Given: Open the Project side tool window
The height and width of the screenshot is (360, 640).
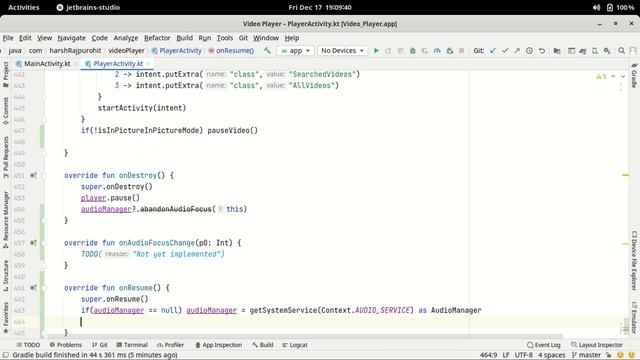Looking at the screenshot, I should (6, 74).
